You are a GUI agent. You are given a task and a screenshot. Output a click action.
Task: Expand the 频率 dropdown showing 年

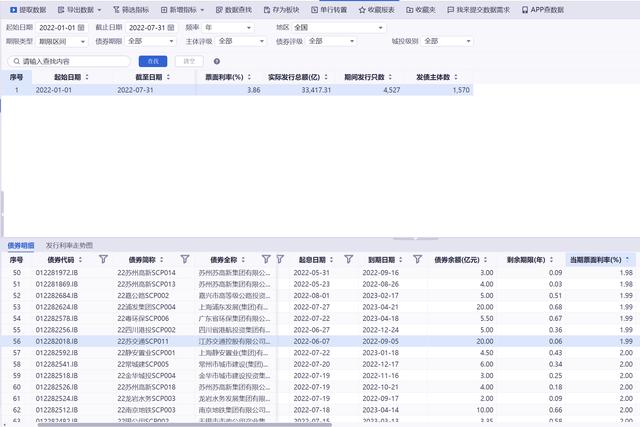tap(227, 27)
